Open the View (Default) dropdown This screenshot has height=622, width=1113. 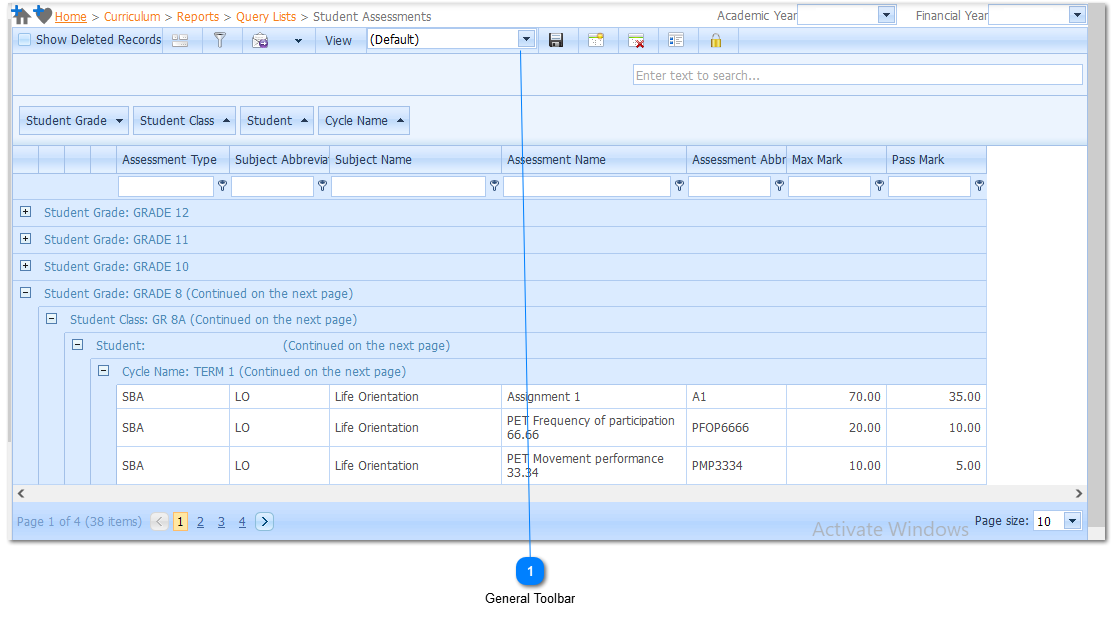pos(526,40)
